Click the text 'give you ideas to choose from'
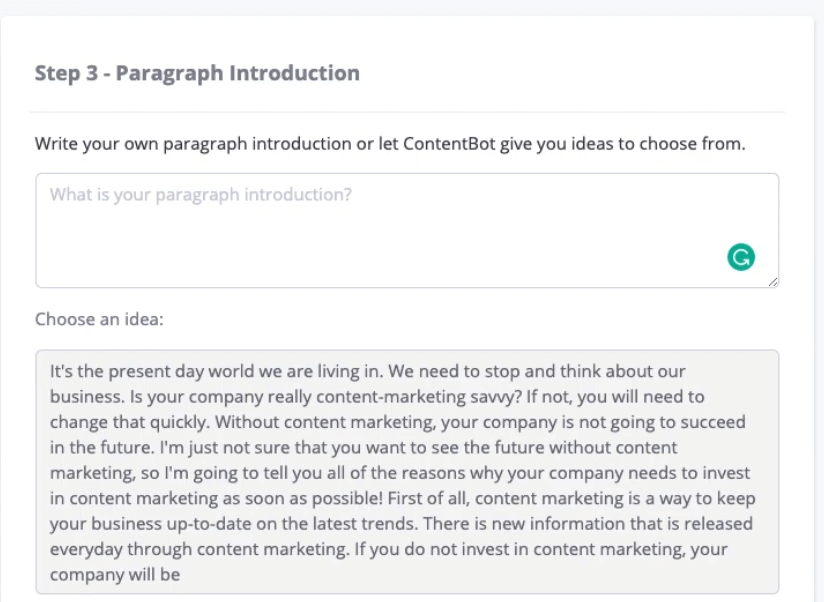This screenshot has height=602, width=824. coord(622,143)
